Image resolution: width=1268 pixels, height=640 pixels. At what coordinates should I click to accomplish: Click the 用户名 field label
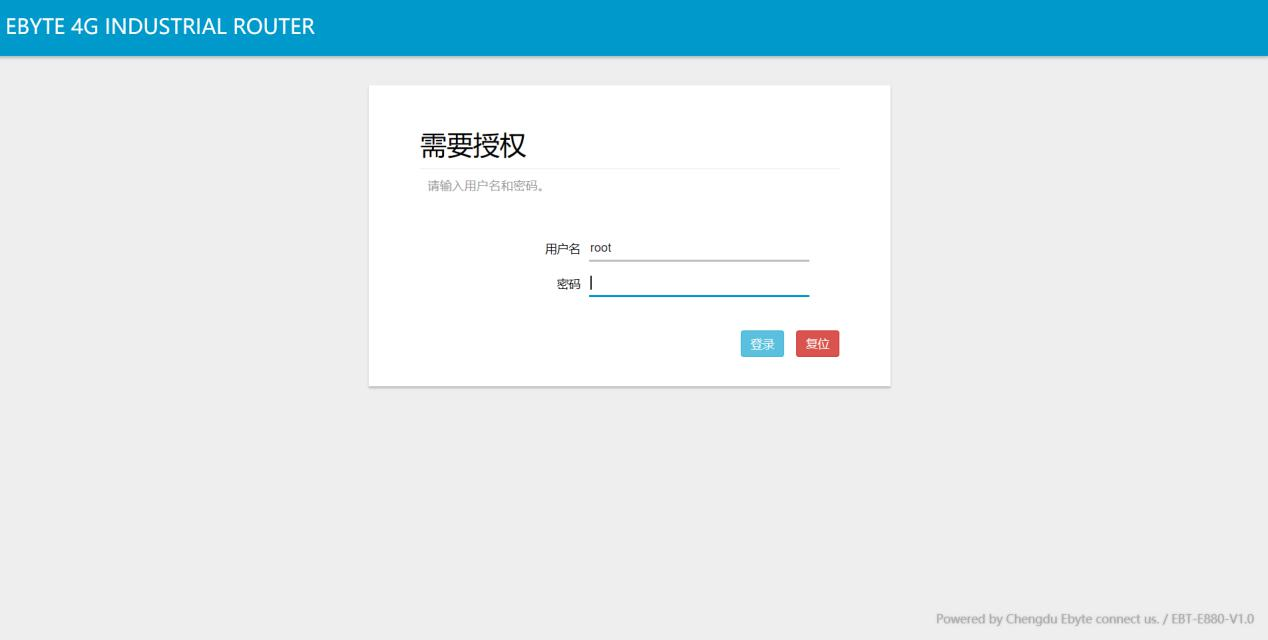click(x=562, y=249)
